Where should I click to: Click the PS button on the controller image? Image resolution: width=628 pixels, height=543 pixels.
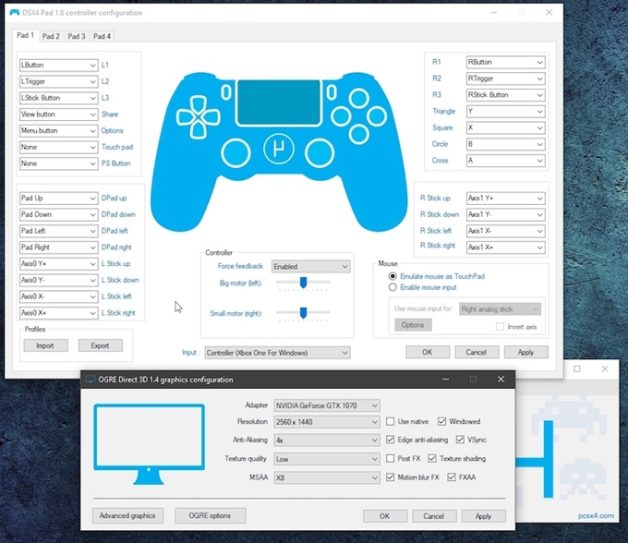(x=279, y=149)
